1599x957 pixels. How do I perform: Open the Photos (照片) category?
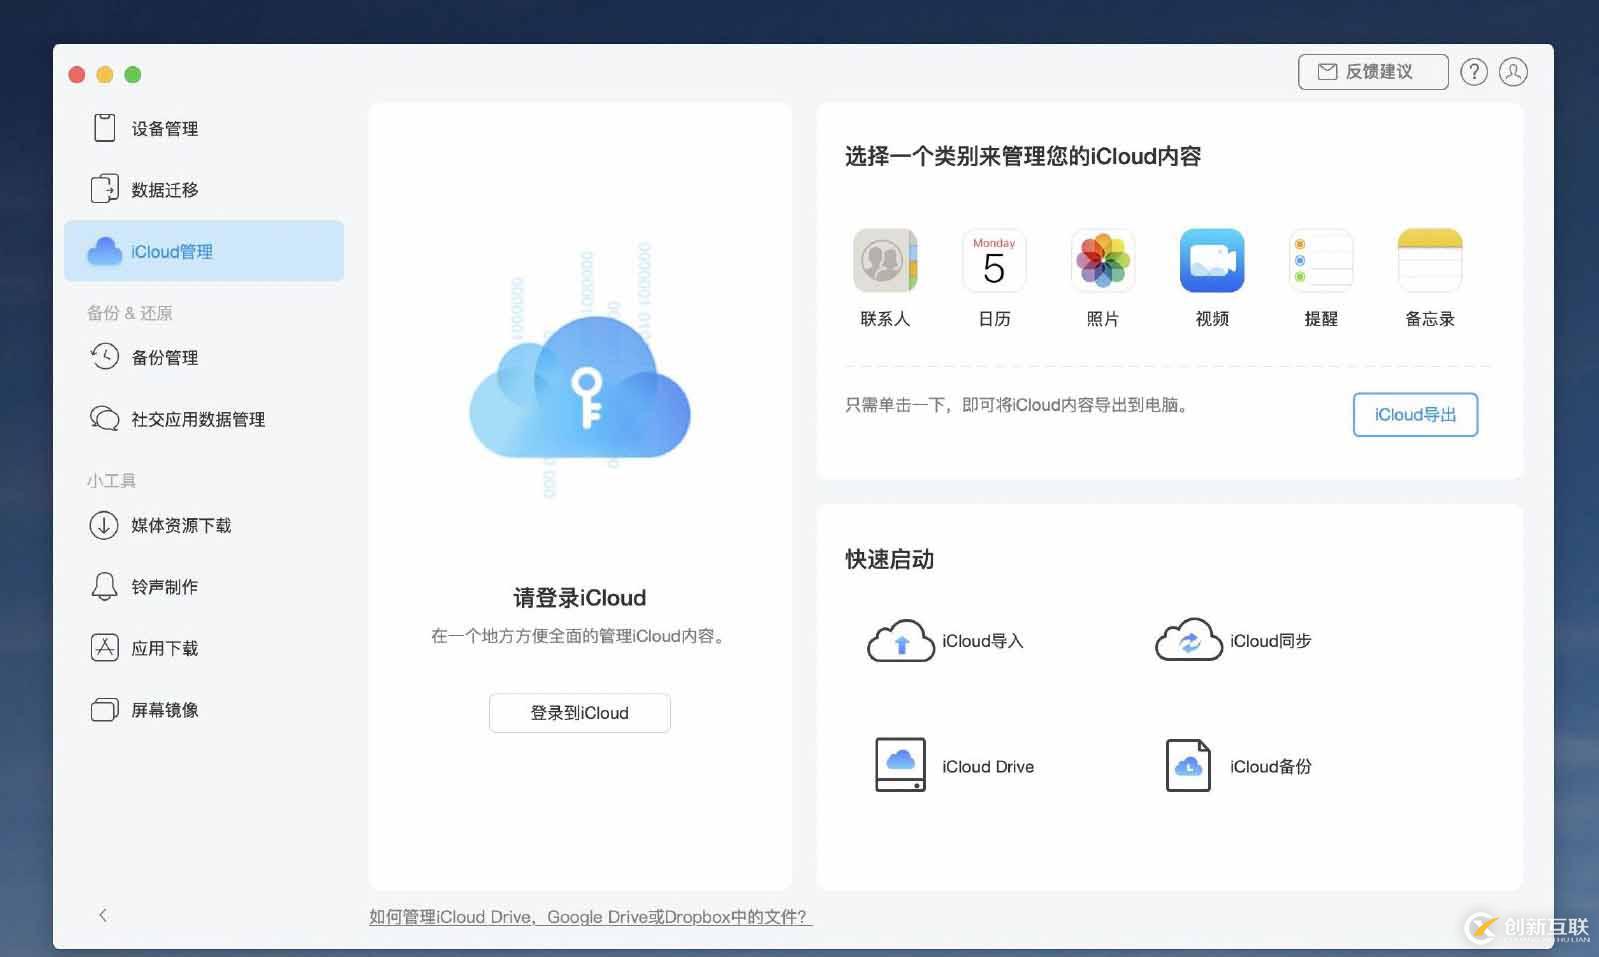1102,261
